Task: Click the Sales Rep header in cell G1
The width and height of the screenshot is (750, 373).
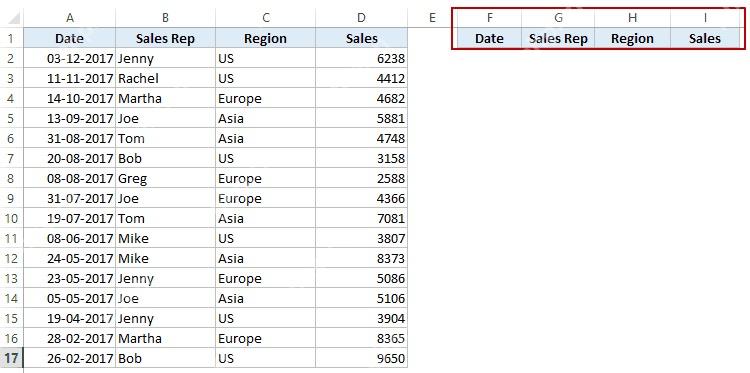Action: pos(558,38)
